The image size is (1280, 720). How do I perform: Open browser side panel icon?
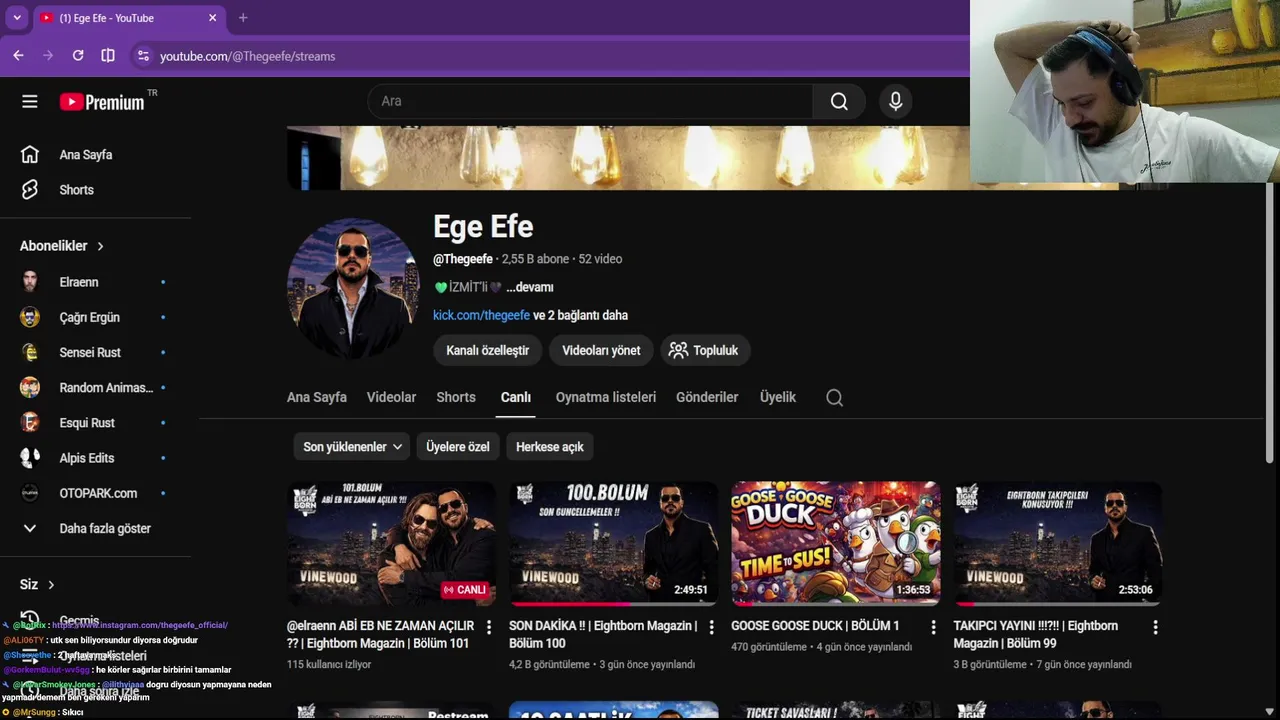click(x=108, y=56)
